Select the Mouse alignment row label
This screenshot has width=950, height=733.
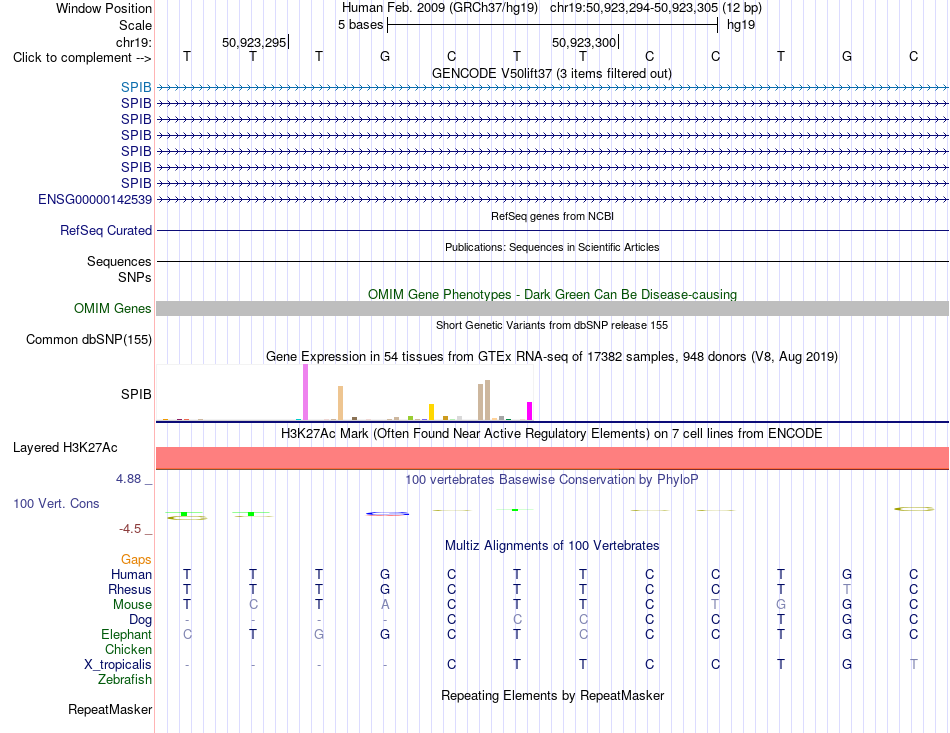pos(132,605)
